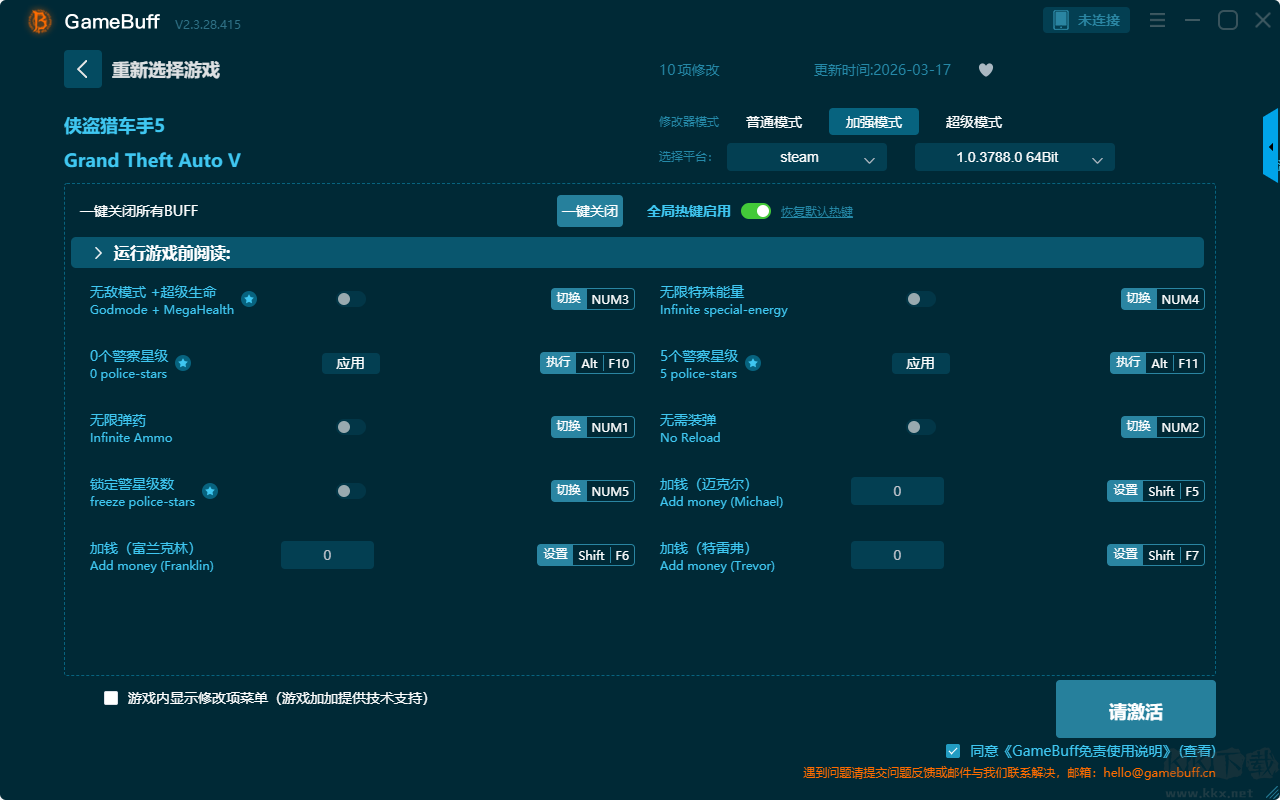
Task: Click Add money (Trevor) value field
Action: (897, 555)
